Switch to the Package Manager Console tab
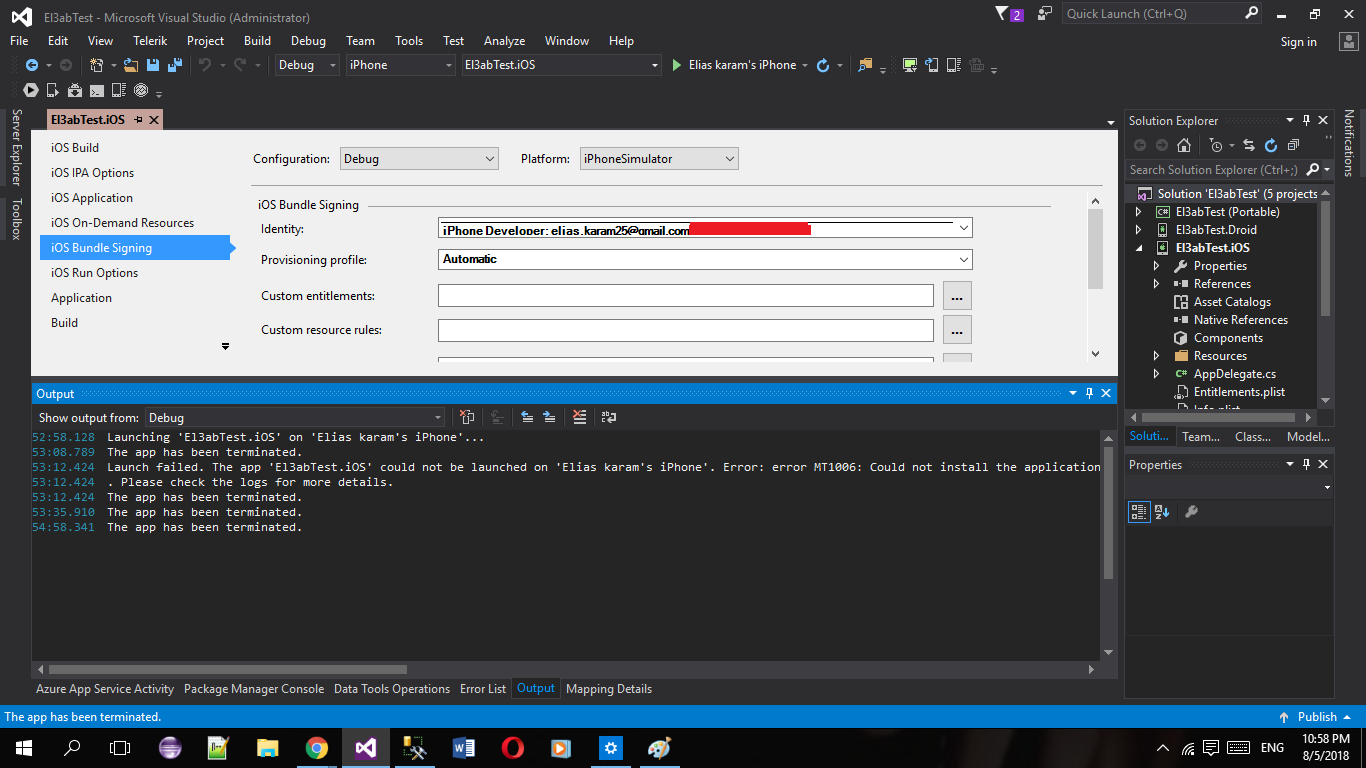Image resolution: width=1366 pixels, height=768 pixels. pos(254,689)
